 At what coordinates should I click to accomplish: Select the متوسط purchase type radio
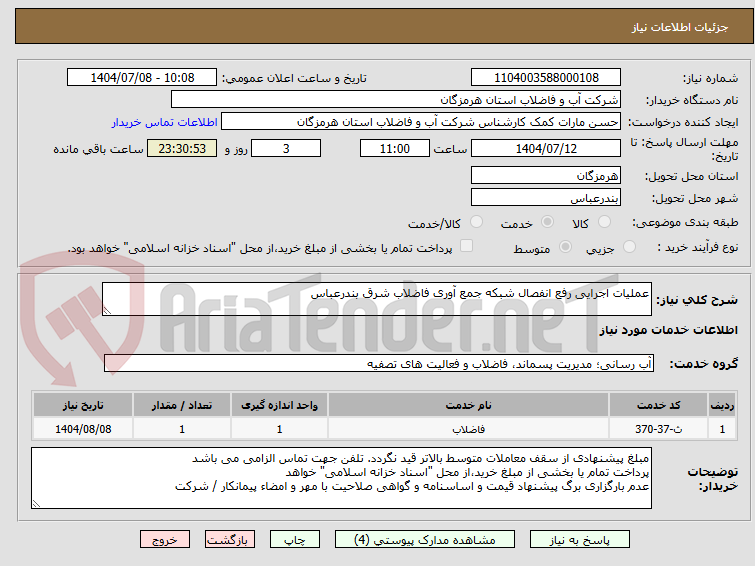click(x=565, y=247)
